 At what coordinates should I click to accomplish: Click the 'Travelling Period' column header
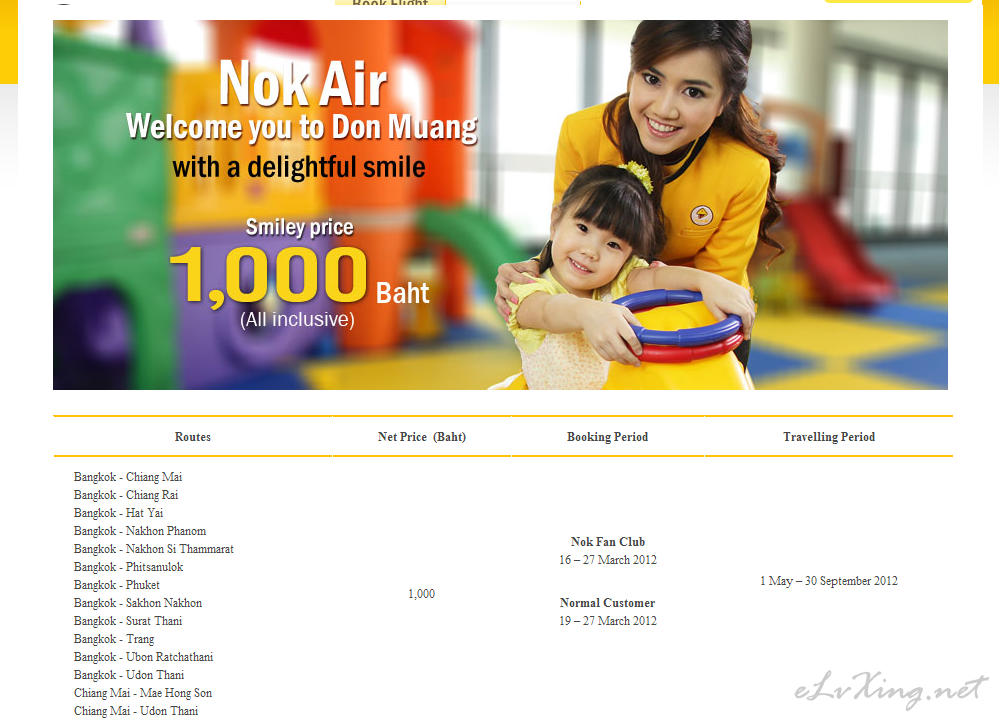tap(829, 437)
